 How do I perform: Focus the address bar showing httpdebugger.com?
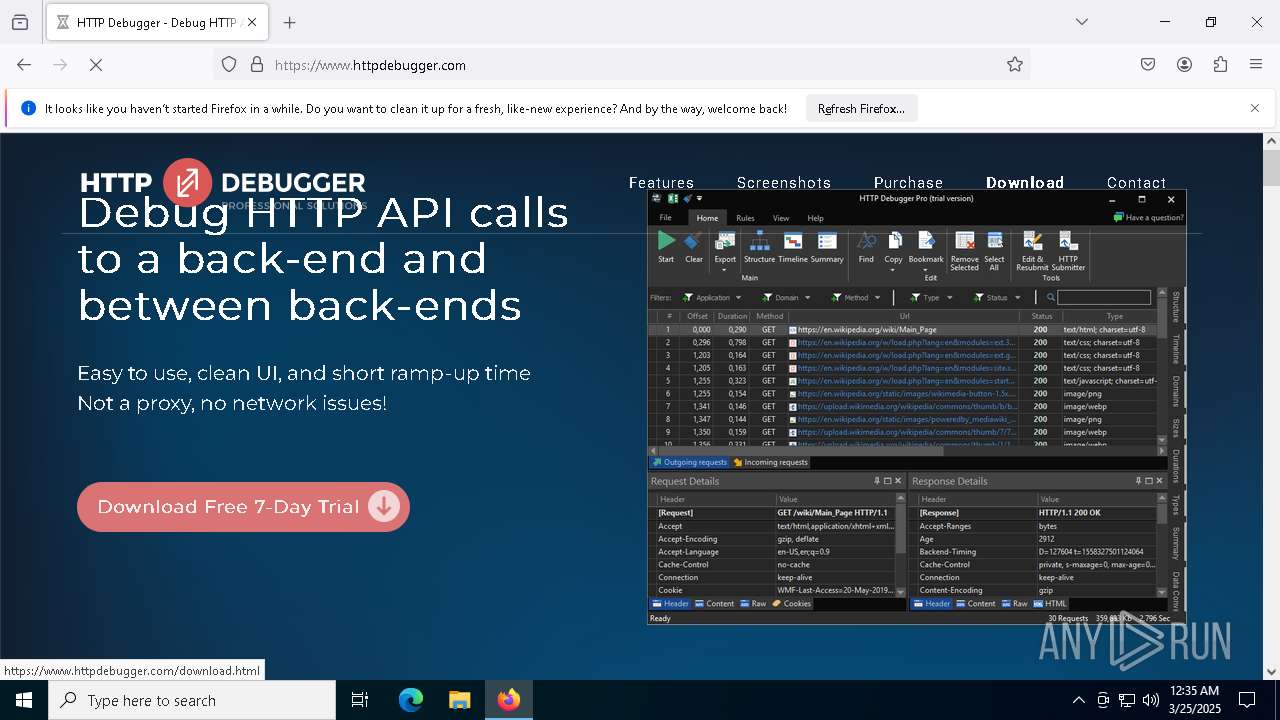(x=622, y=65)
